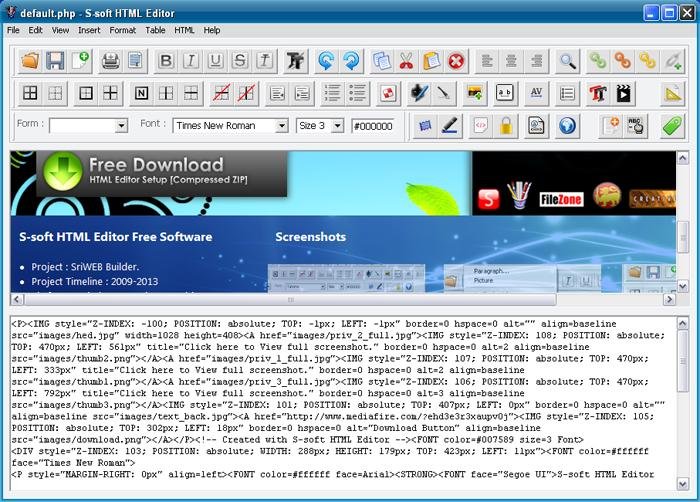Image resolution: width=700 pixels, height=502 pixels.
Task: Click the #000000 color value field
Action: (x=373, y=126)
